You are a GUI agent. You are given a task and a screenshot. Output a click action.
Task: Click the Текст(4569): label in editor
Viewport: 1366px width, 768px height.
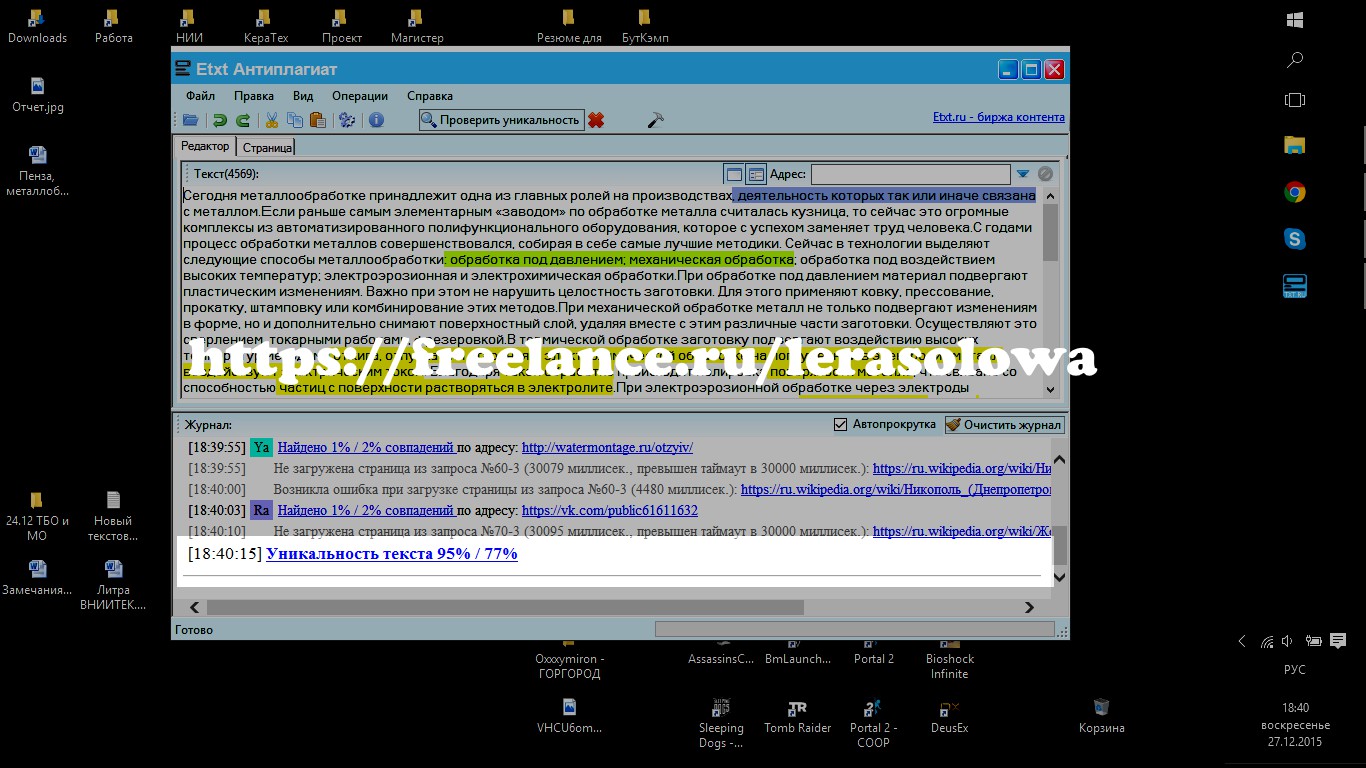coord(226,174)
